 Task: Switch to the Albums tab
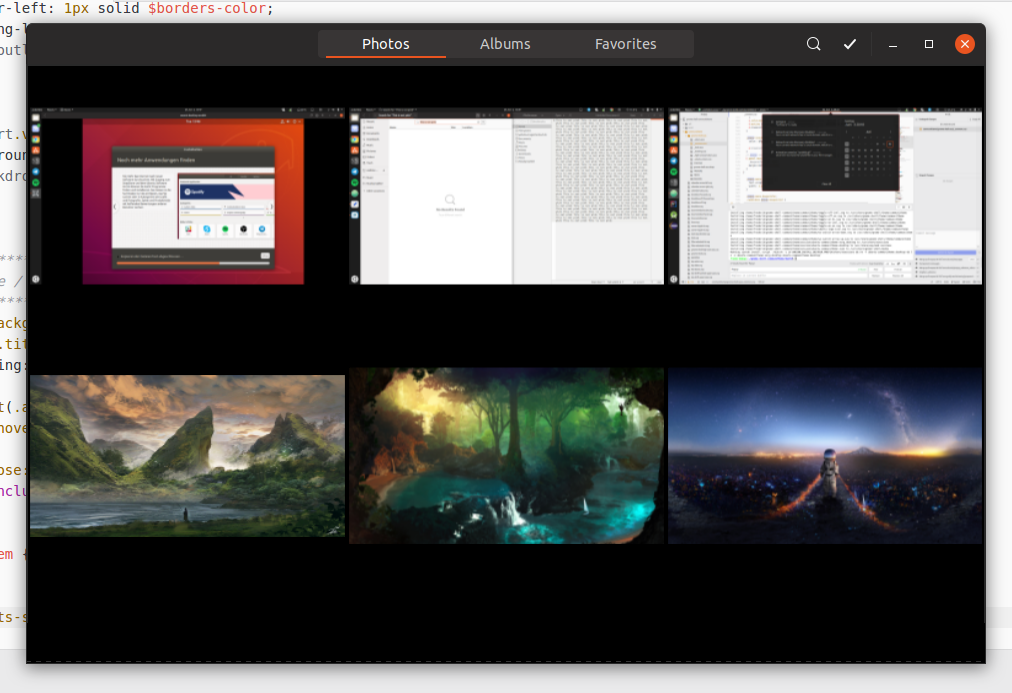point(505,44)
